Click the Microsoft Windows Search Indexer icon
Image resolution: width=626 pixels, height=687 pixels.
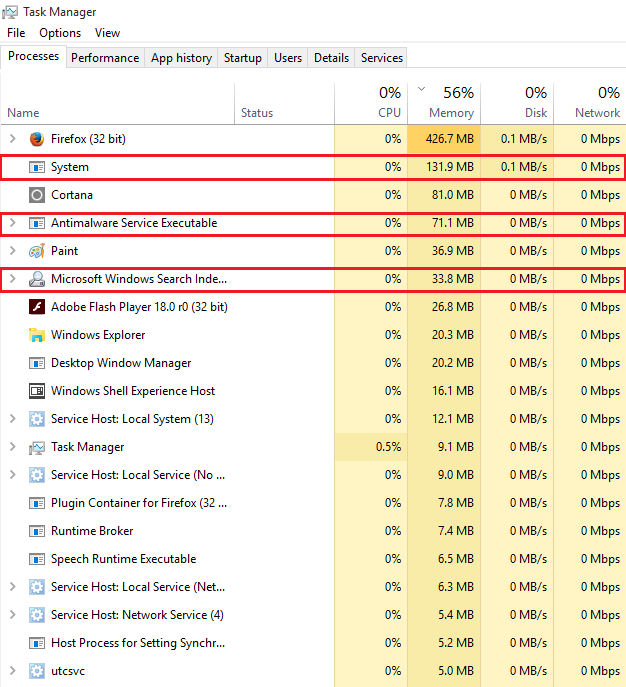pyautogui.click(x=37, y=279)
